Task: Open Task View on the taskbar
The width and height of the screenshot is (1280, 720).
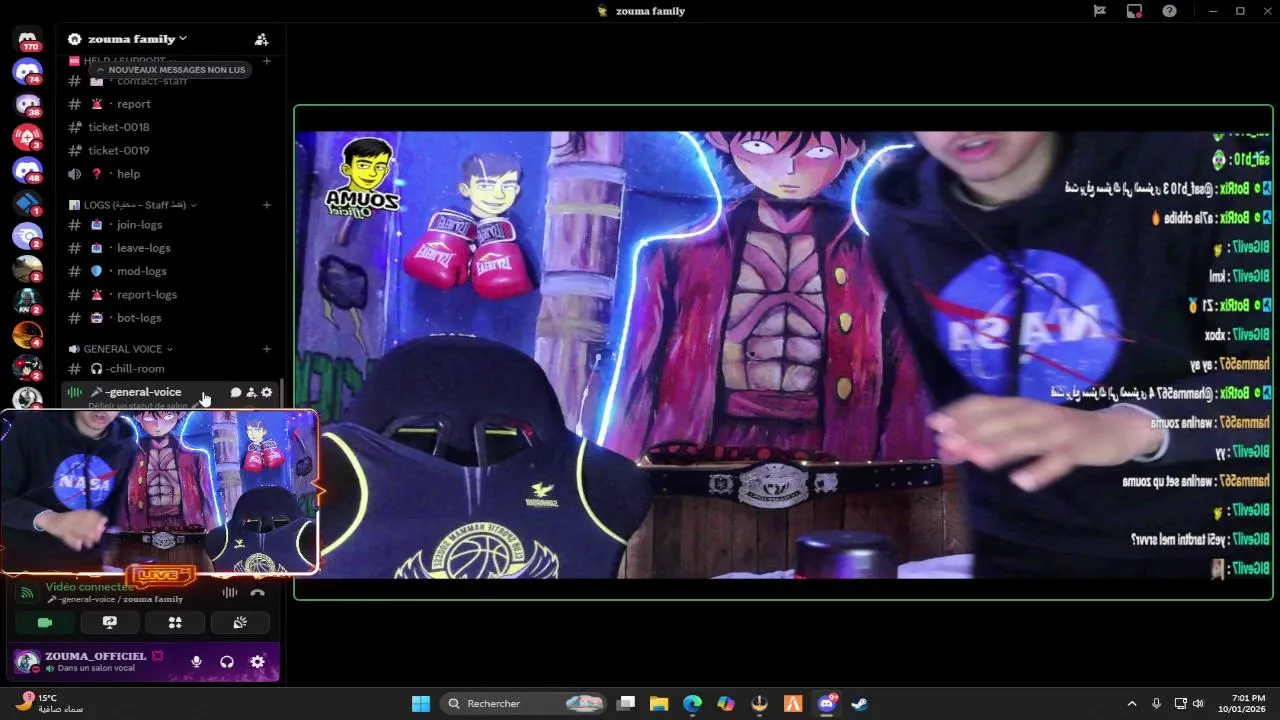Action: [626, 703]
